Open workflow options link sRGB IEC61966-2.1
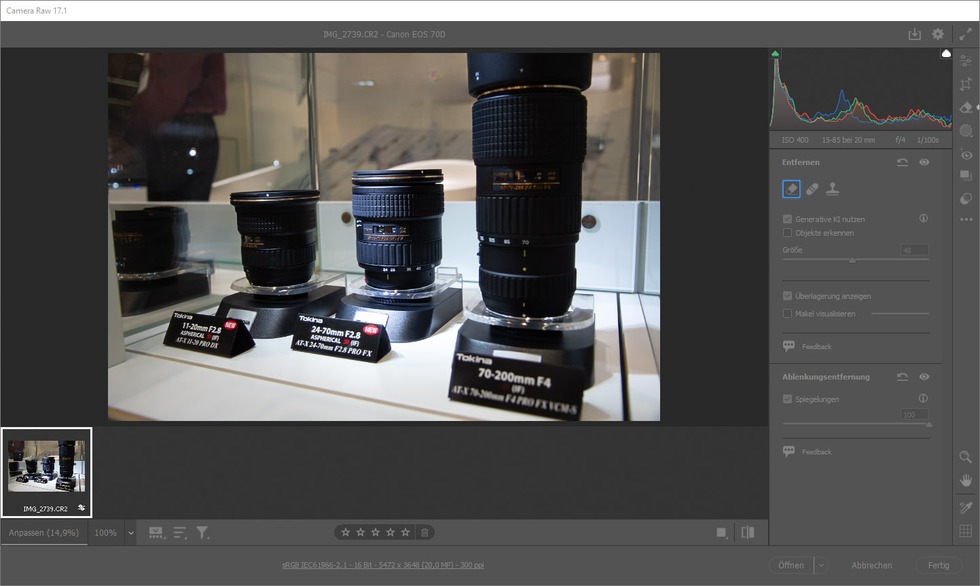Viewport: 980px width, 586px height. (384, 565)
